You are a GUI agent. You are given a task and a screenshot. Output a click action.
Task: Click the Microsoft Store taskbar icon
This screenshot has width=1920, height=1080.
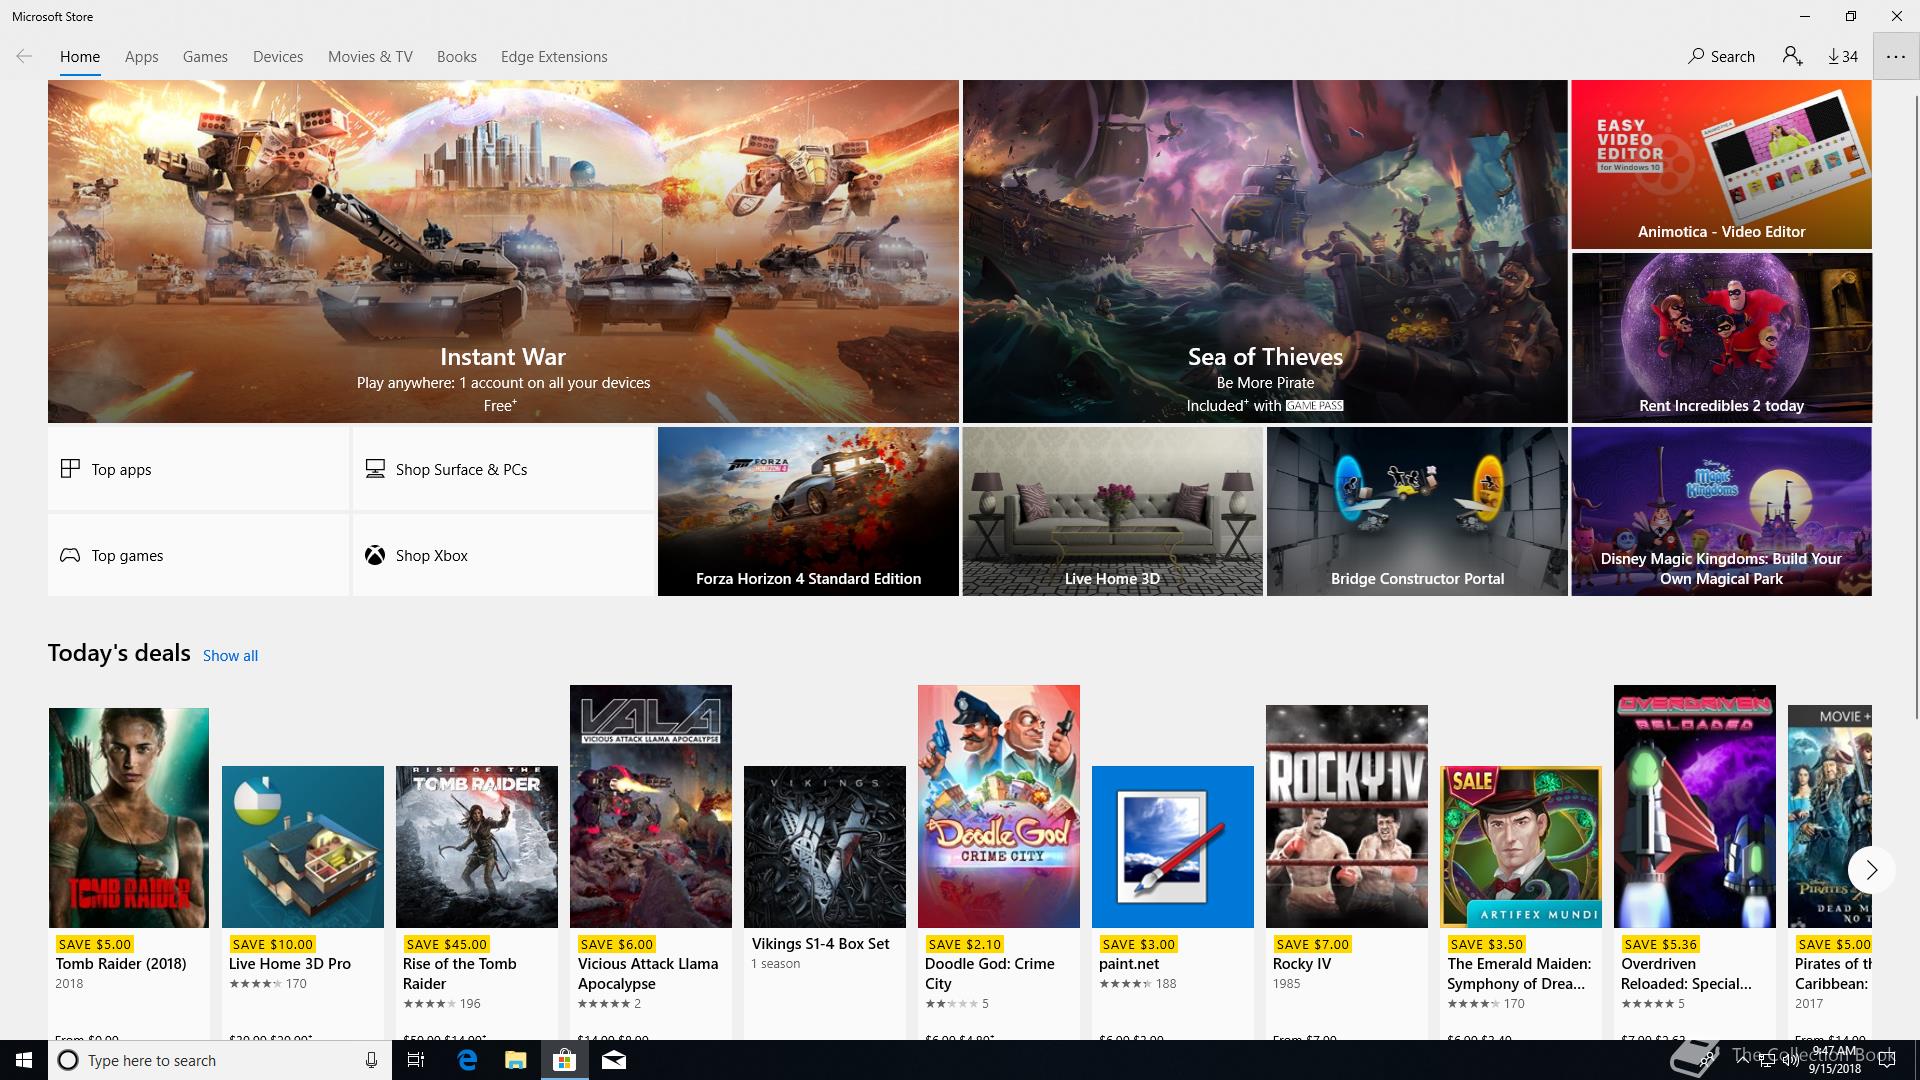click(564, 1060)
